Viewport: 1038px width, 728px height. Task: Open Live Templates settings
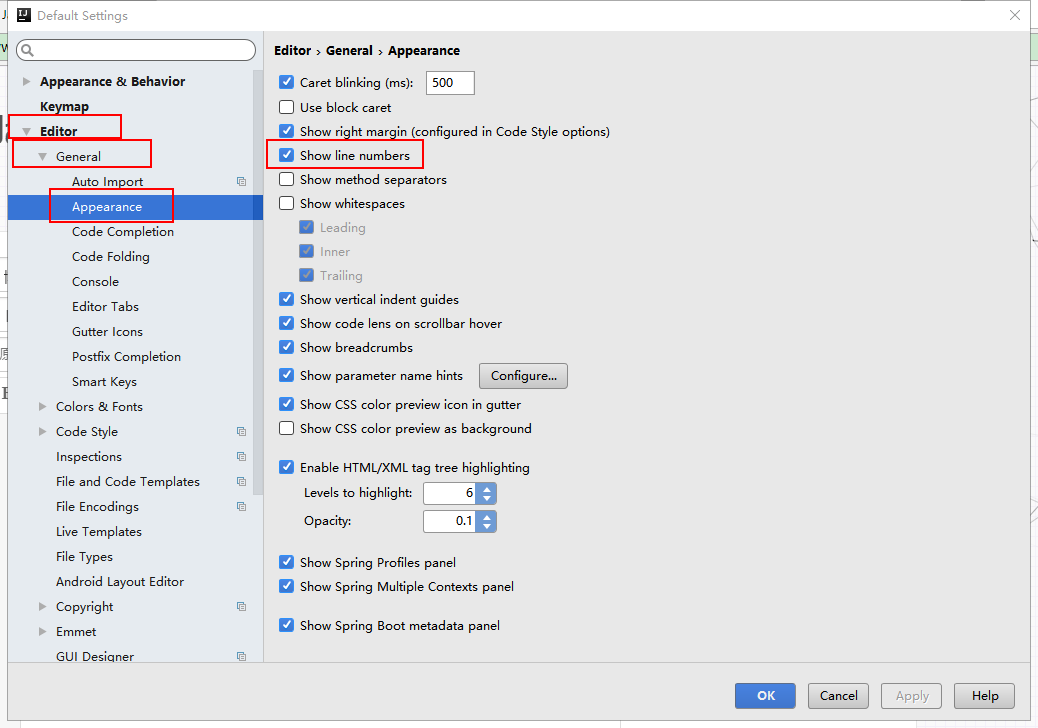pyautogui.click(x=99, y=531)
